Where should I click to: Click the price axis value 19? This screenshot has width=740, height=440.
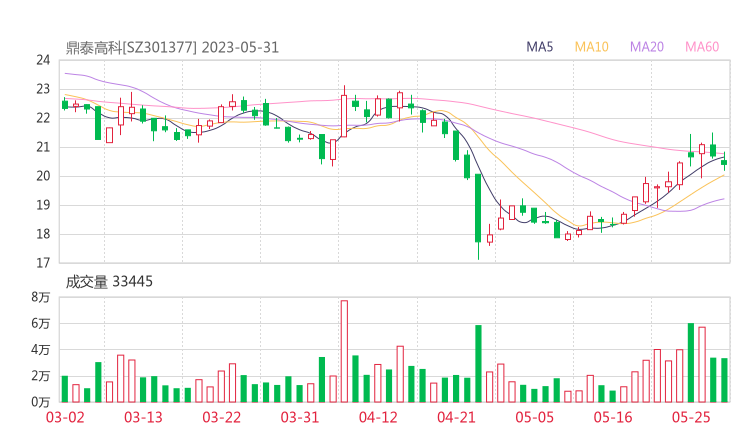[43, 205]
